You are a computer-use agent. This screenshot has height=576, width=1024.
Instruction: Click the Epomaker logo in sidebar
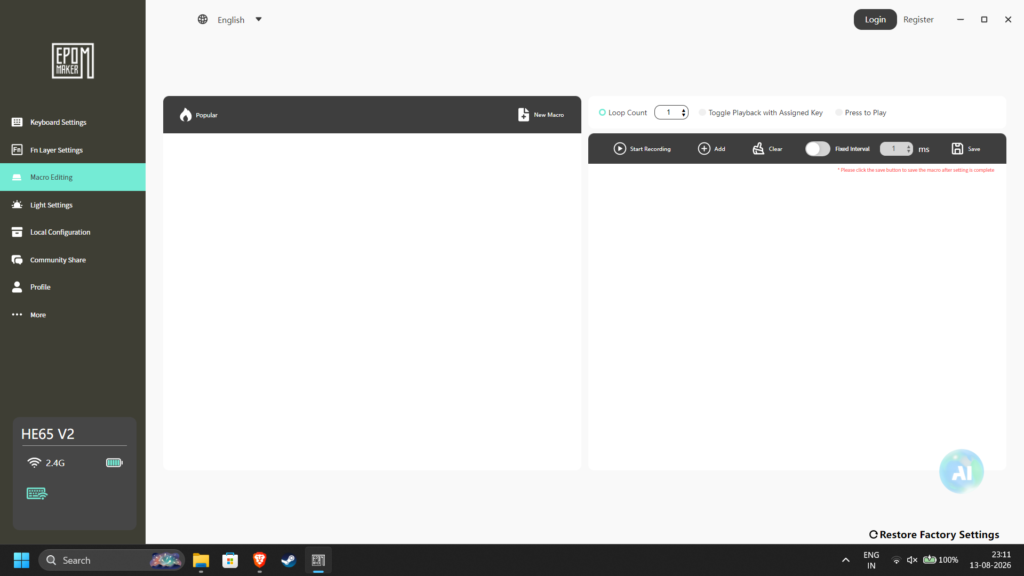point(72,61)
